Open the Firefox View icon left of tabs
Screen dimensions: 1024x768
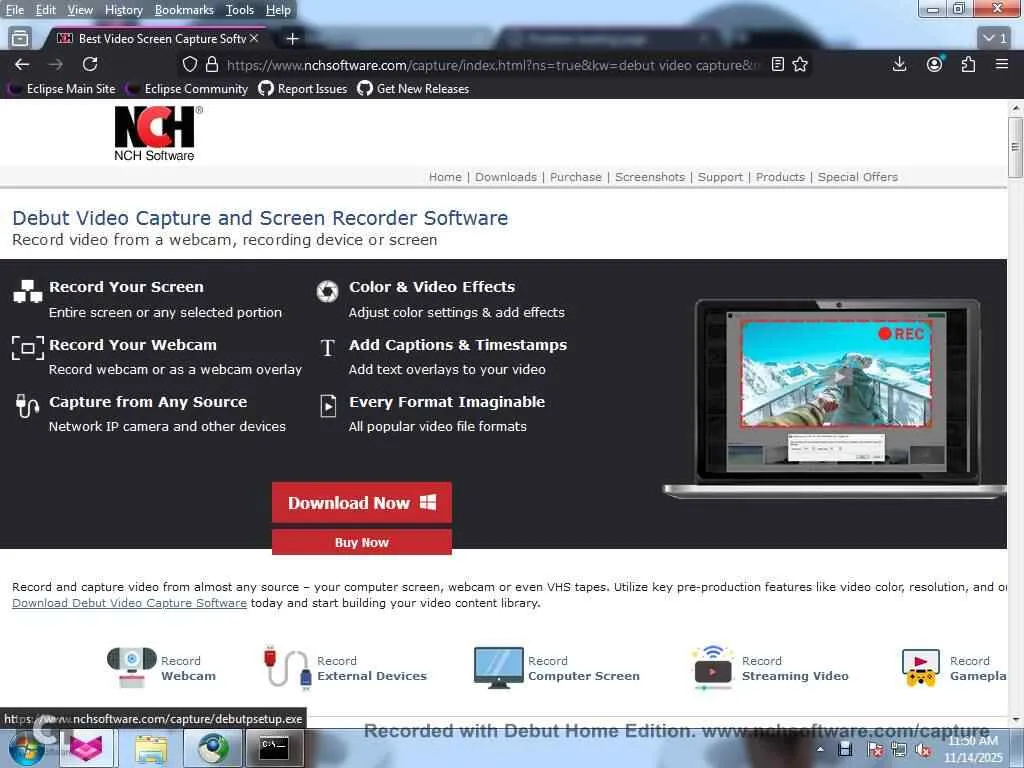point(20,39)
